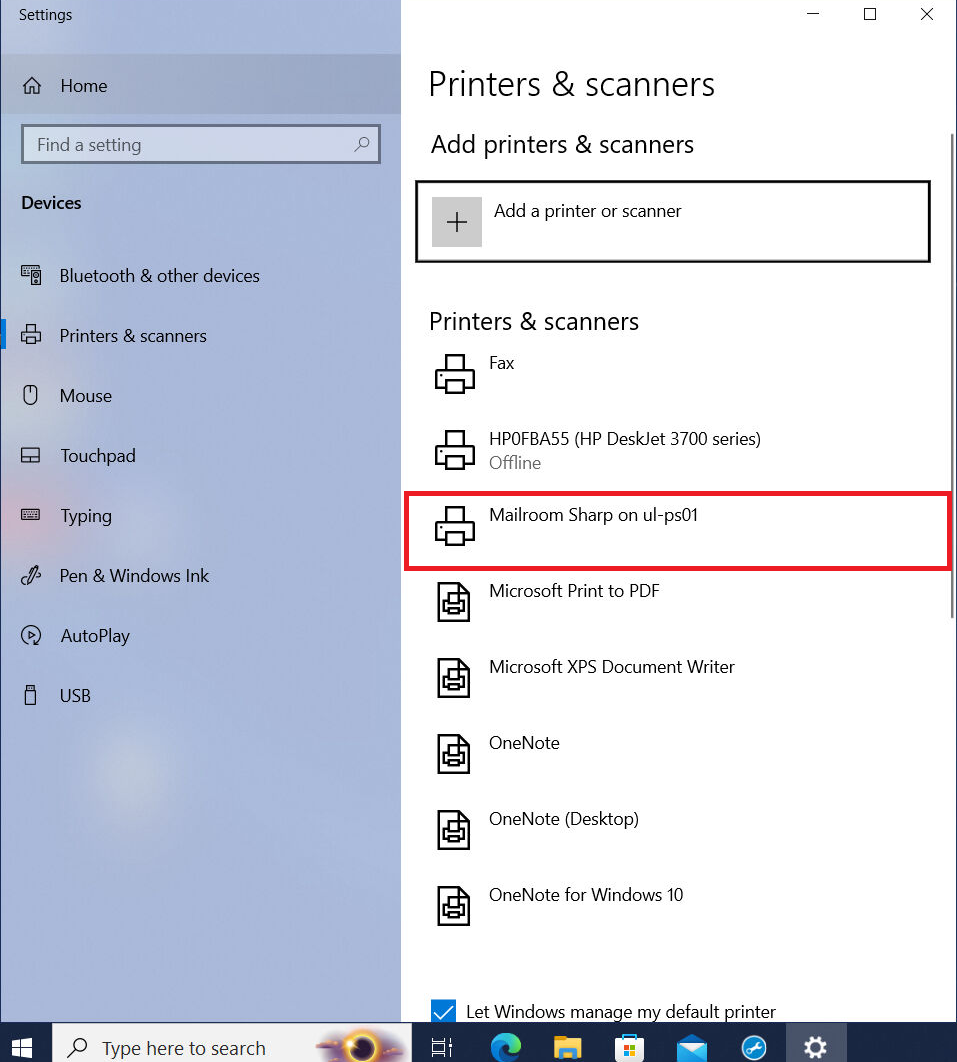Click the plus icon to add a printer
Screen dimensions: 957x1062
[x=456, y=221]
